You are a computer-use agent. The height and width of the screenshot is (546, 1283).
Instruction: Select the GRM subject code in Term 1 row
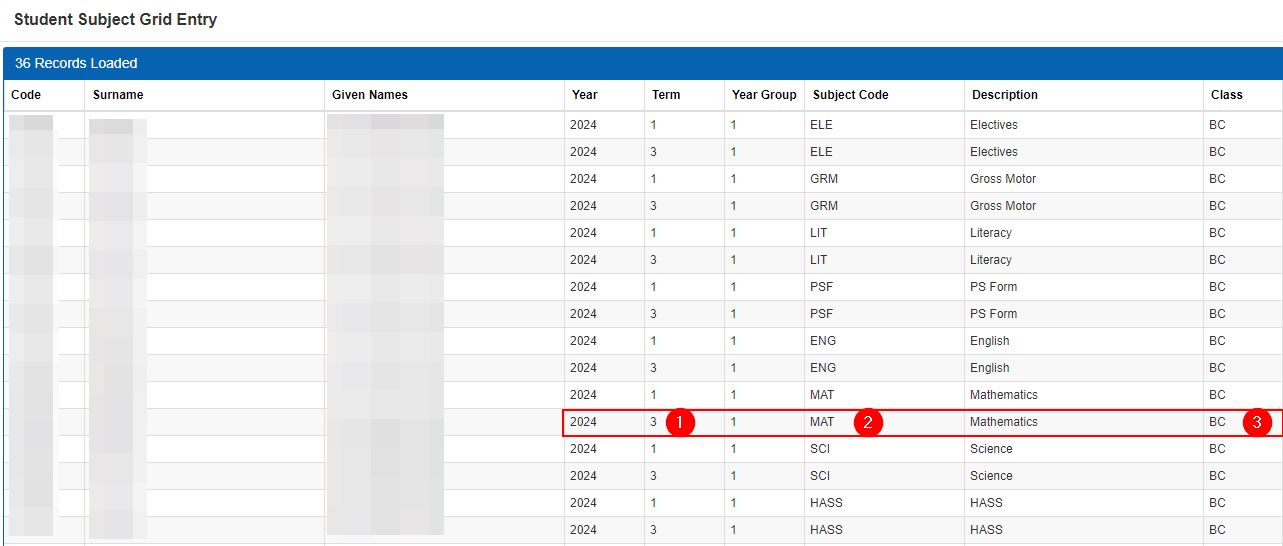[824, 179]
